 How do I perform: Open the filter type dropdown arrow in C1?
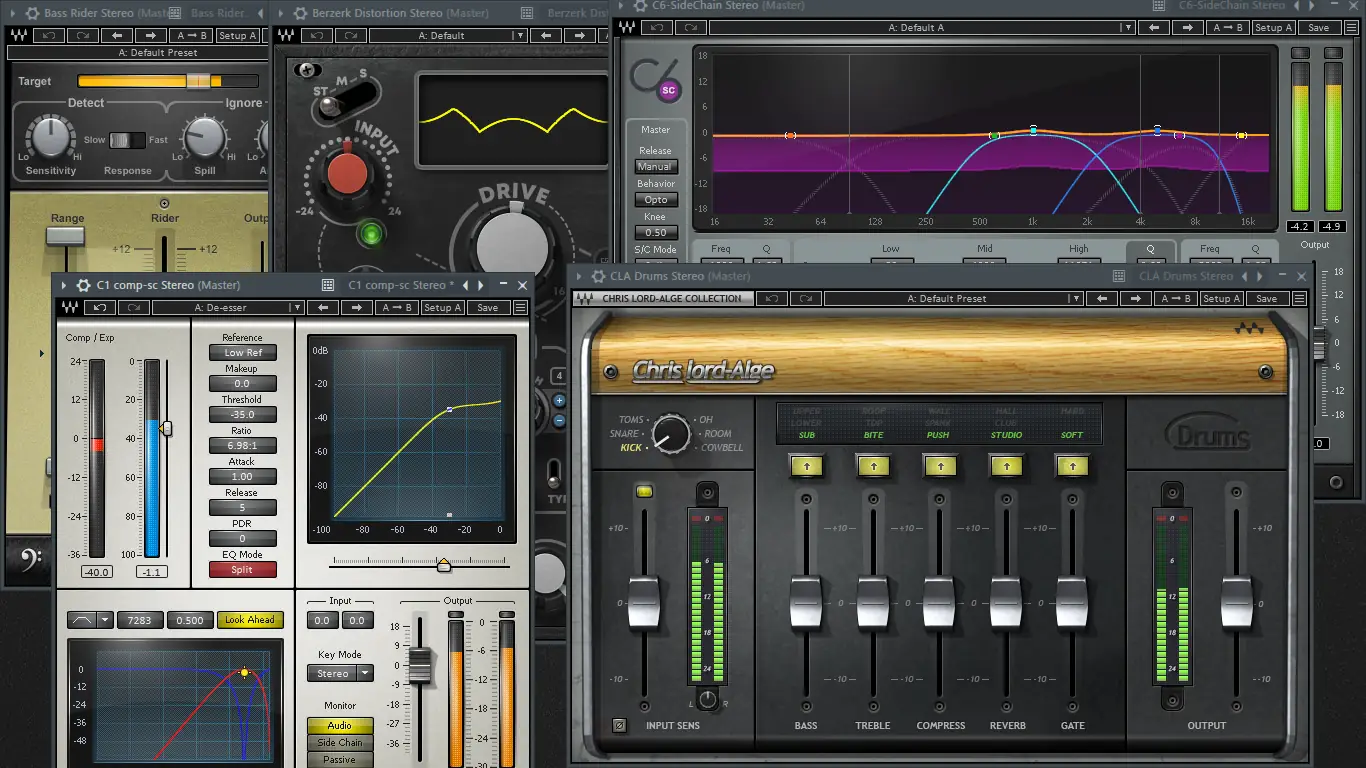pos(105,620)
